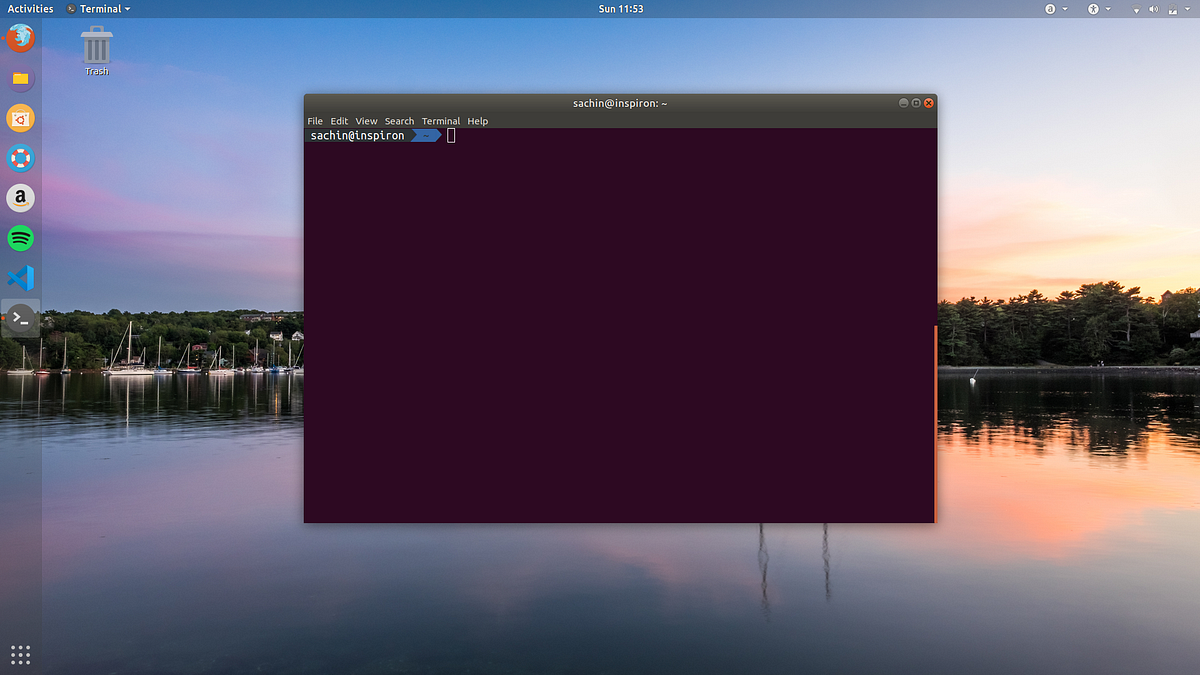Click the accessibility icon in top bar
The height and width of the screenshot is (675, 1200).
click(x=1093, y=8)
